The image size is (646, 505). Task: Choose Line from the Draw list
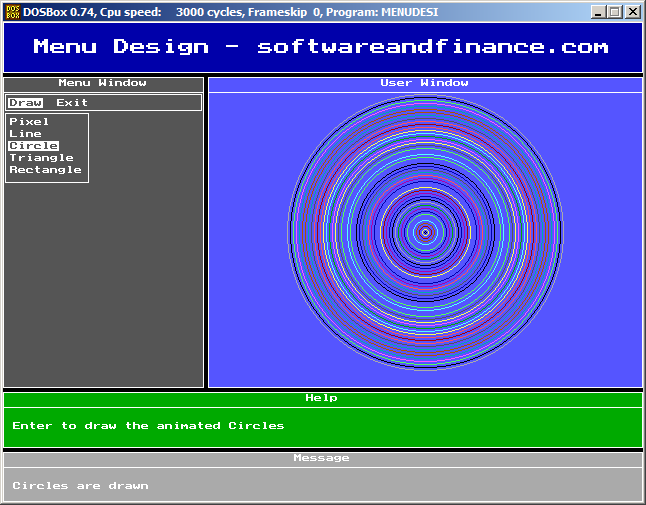tap(26, 134)
